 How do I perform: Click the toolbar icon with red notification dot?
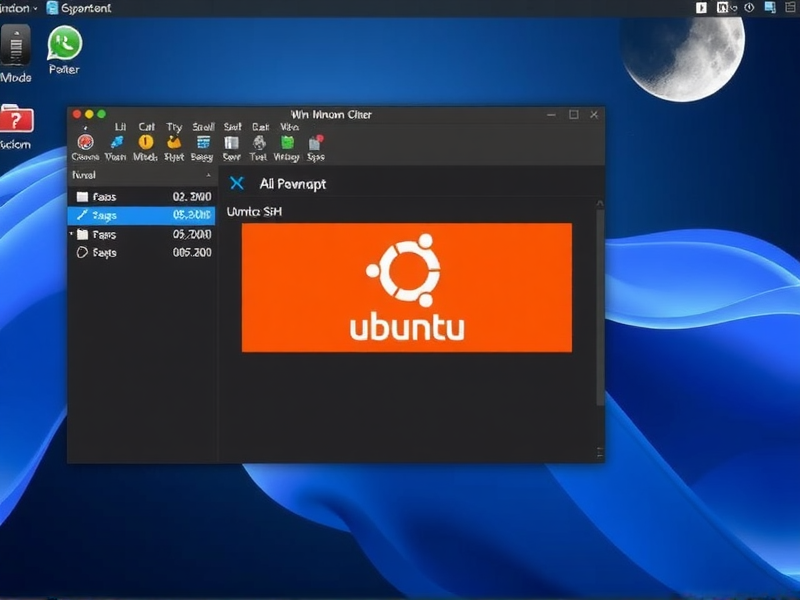[x=316, y=143]
